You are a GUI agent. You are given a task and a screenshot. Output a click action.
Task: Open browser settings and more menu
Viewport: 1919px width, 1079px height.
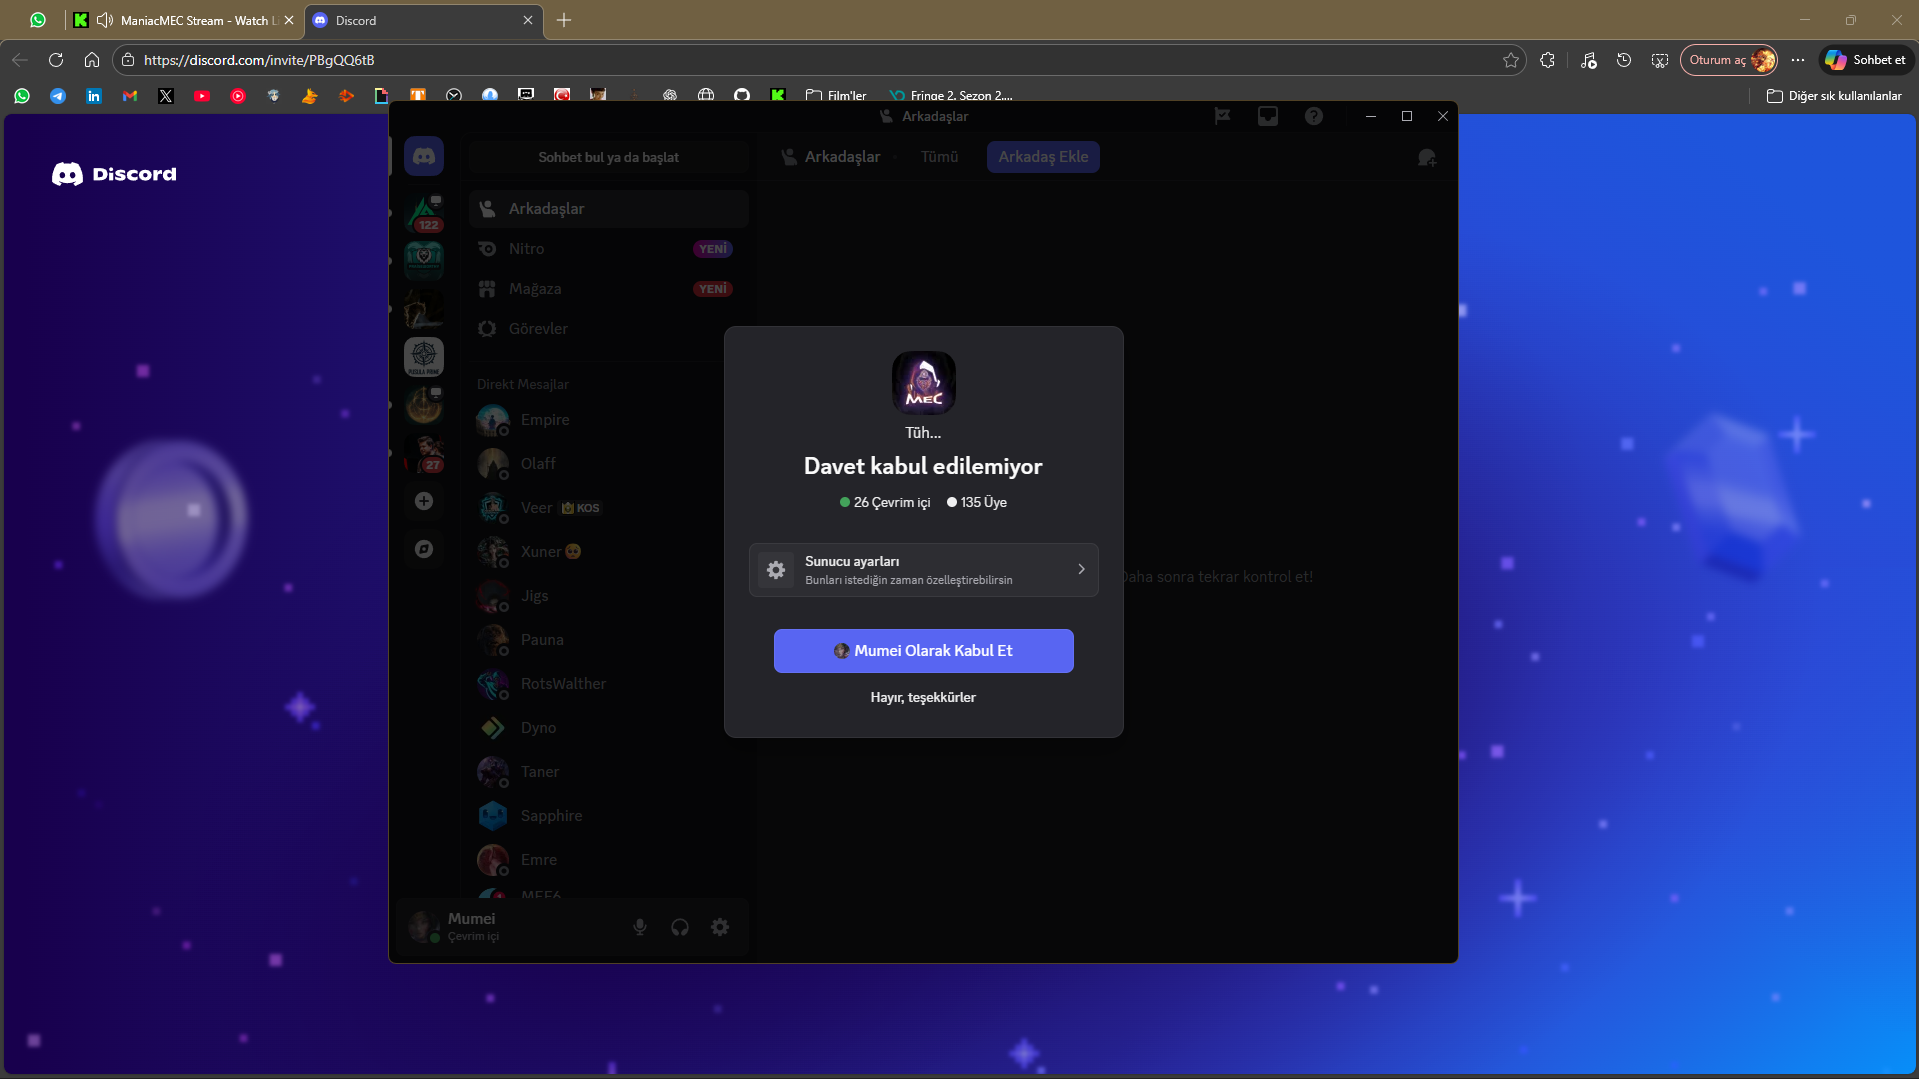pyautogui.click(x=1798, y=60)
